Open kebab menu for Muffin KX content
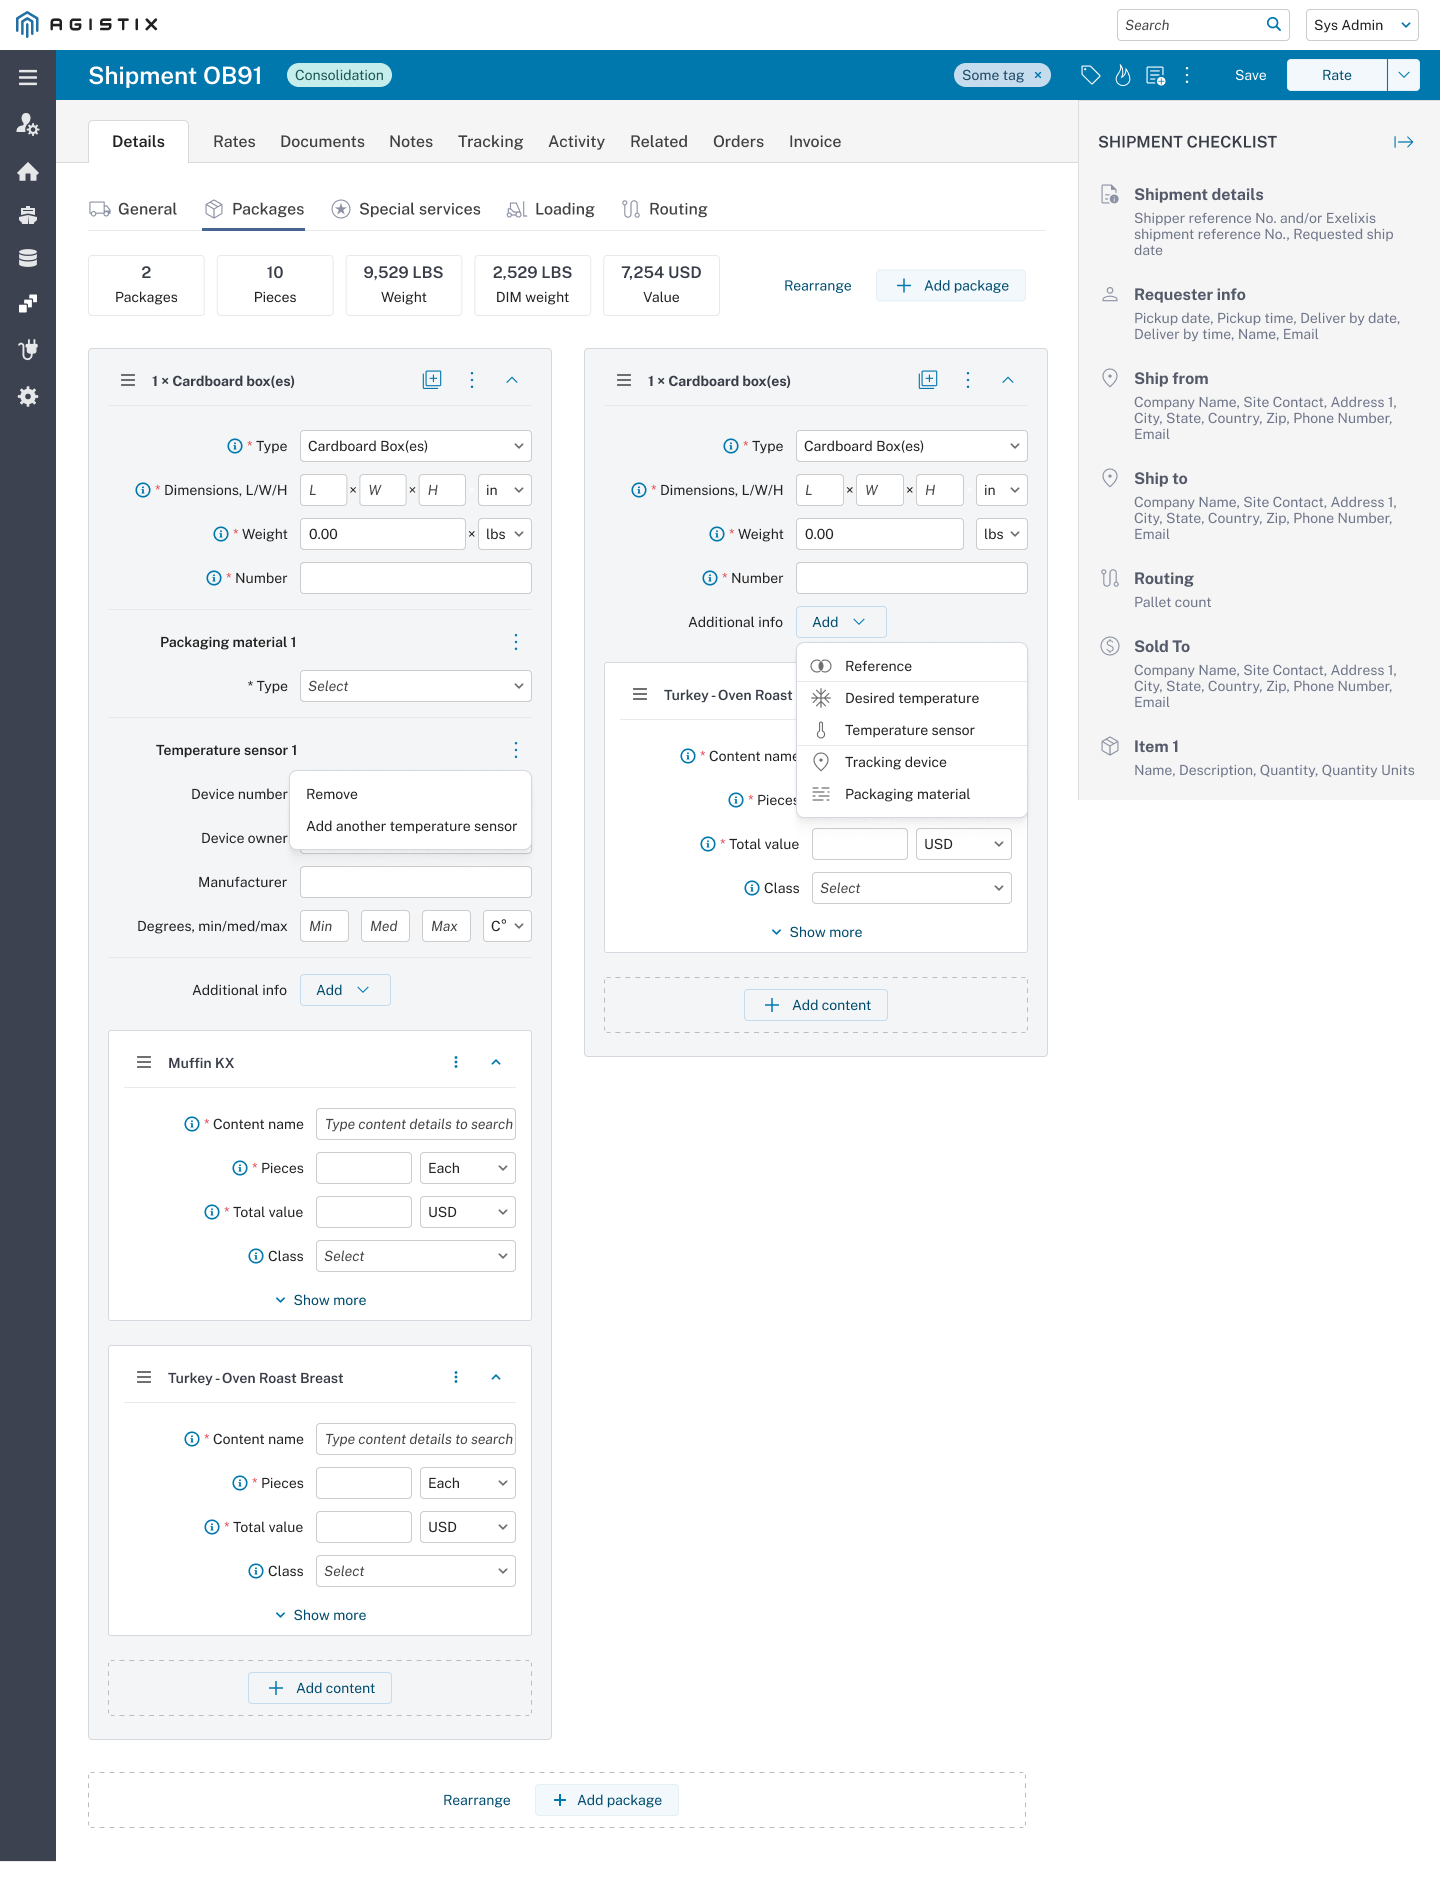The height and width of the screenshot is (1900, 1440). pos(456,1062)
